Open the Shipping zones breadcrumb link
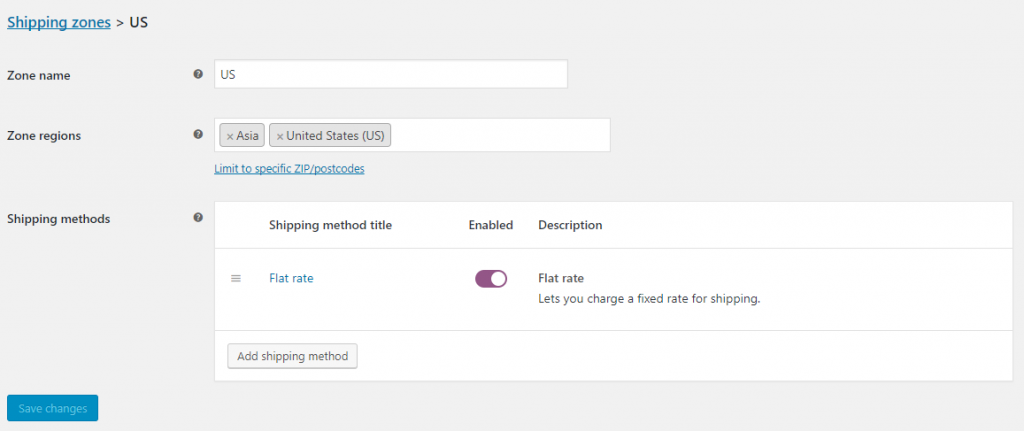1024x431 pixels. 59,22
